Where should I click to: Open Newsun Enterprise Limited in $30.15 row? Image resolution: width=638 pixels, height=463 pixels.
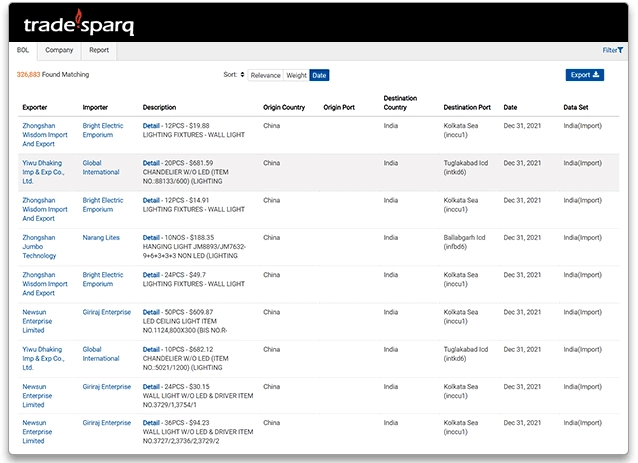(37, 396)
